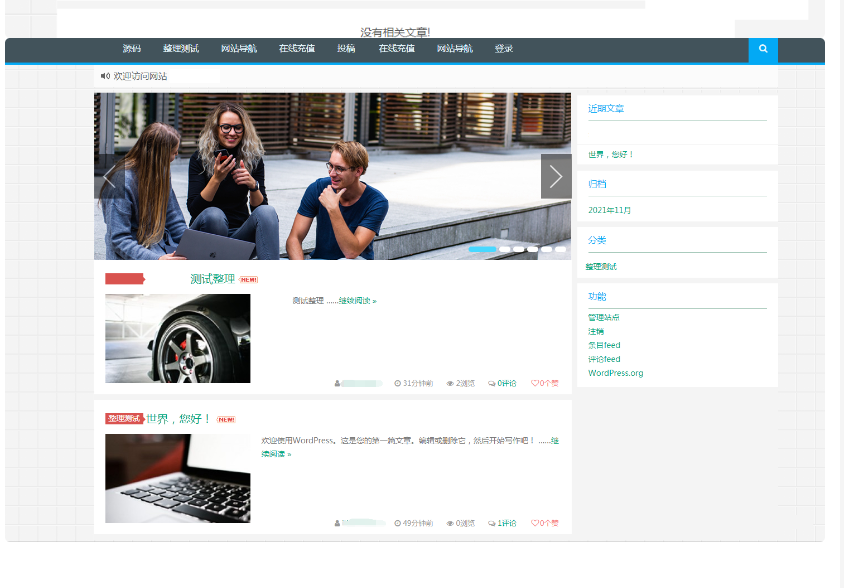Click the laptop keyboard post thumbnail
844x588 pixels.
(x=178, y=478)
